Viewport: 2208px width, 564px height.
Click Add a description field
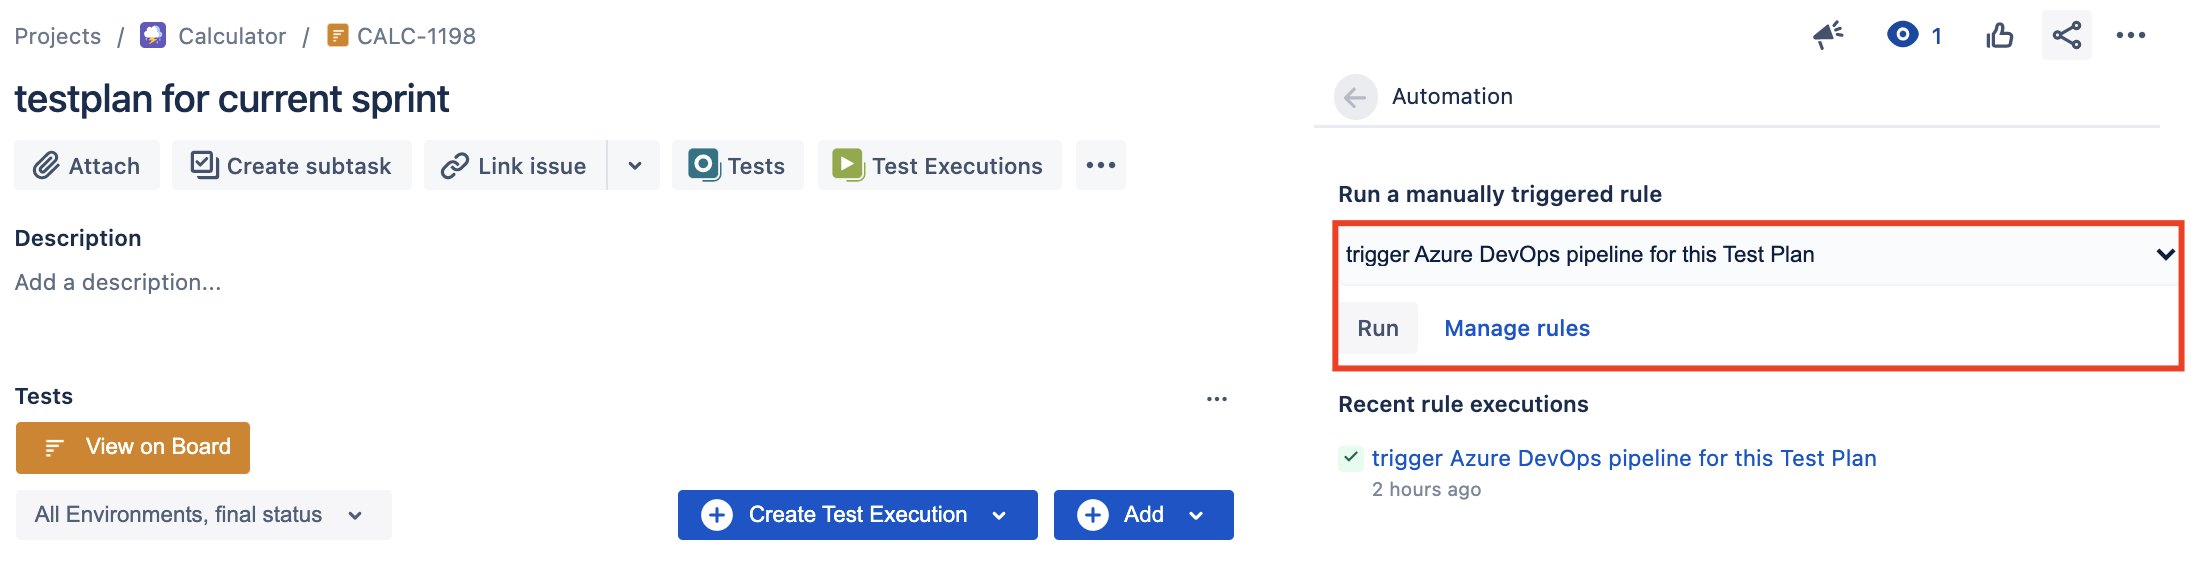coord(118,283)
